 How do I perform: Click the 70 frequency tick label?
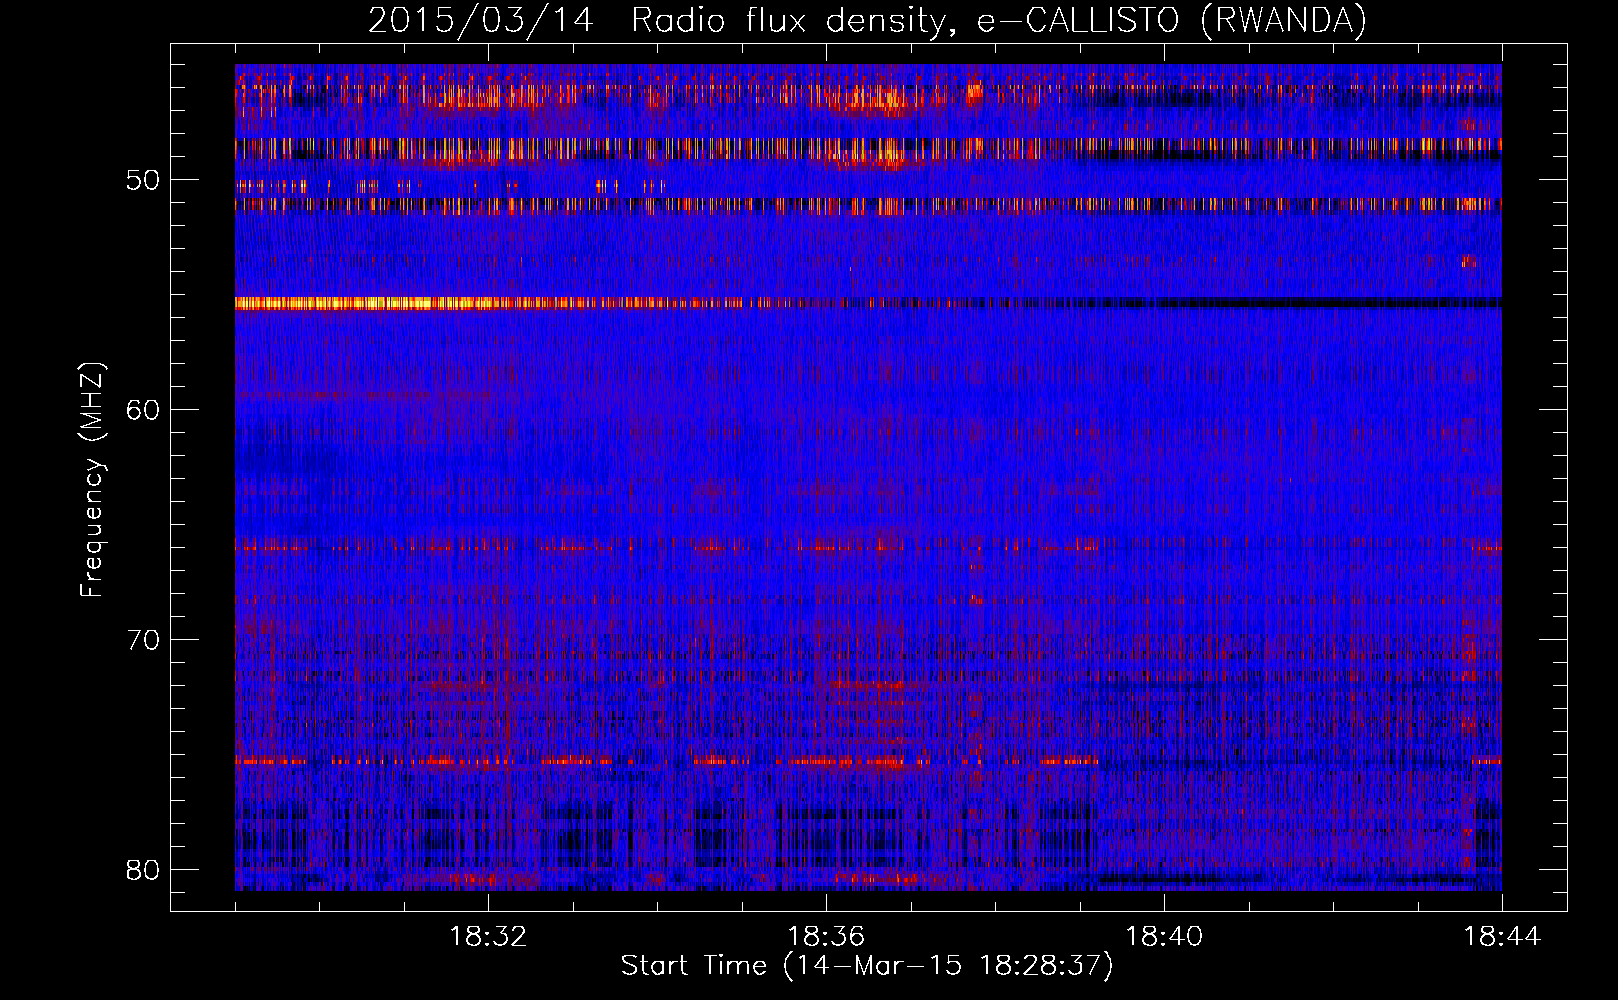[x=143, y=640]
